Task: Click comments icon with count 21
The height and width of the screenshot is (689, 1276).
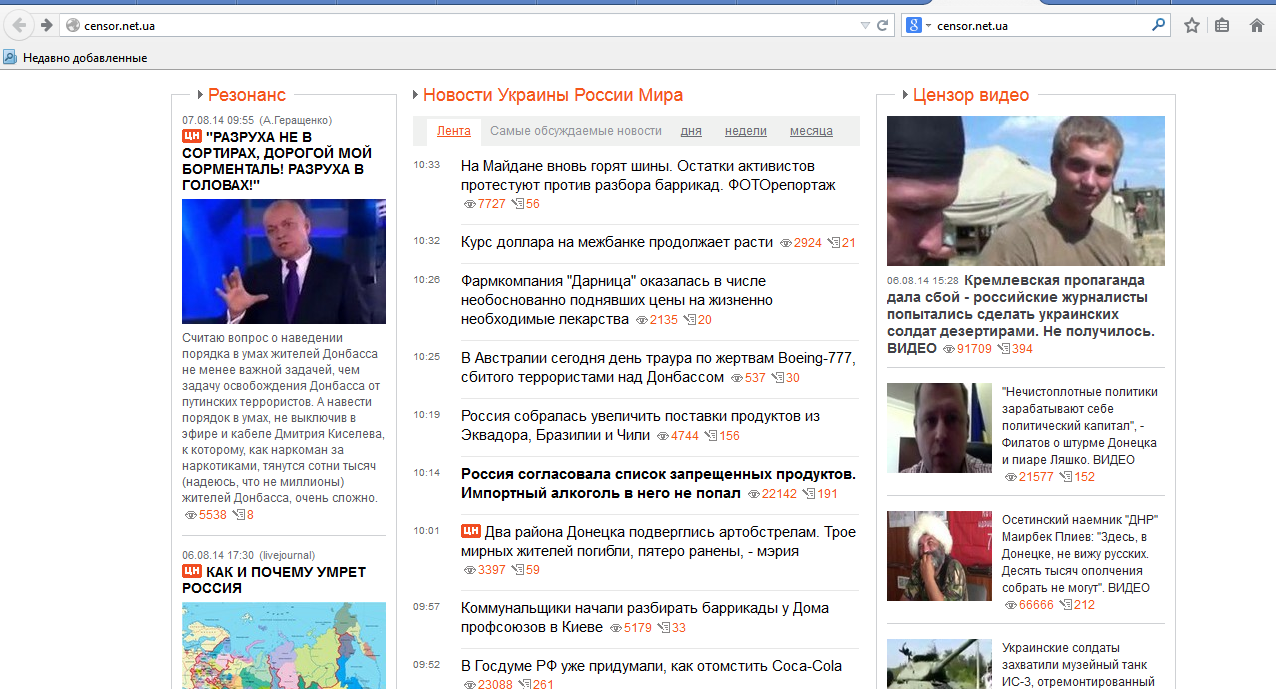Action: [834, 243]
